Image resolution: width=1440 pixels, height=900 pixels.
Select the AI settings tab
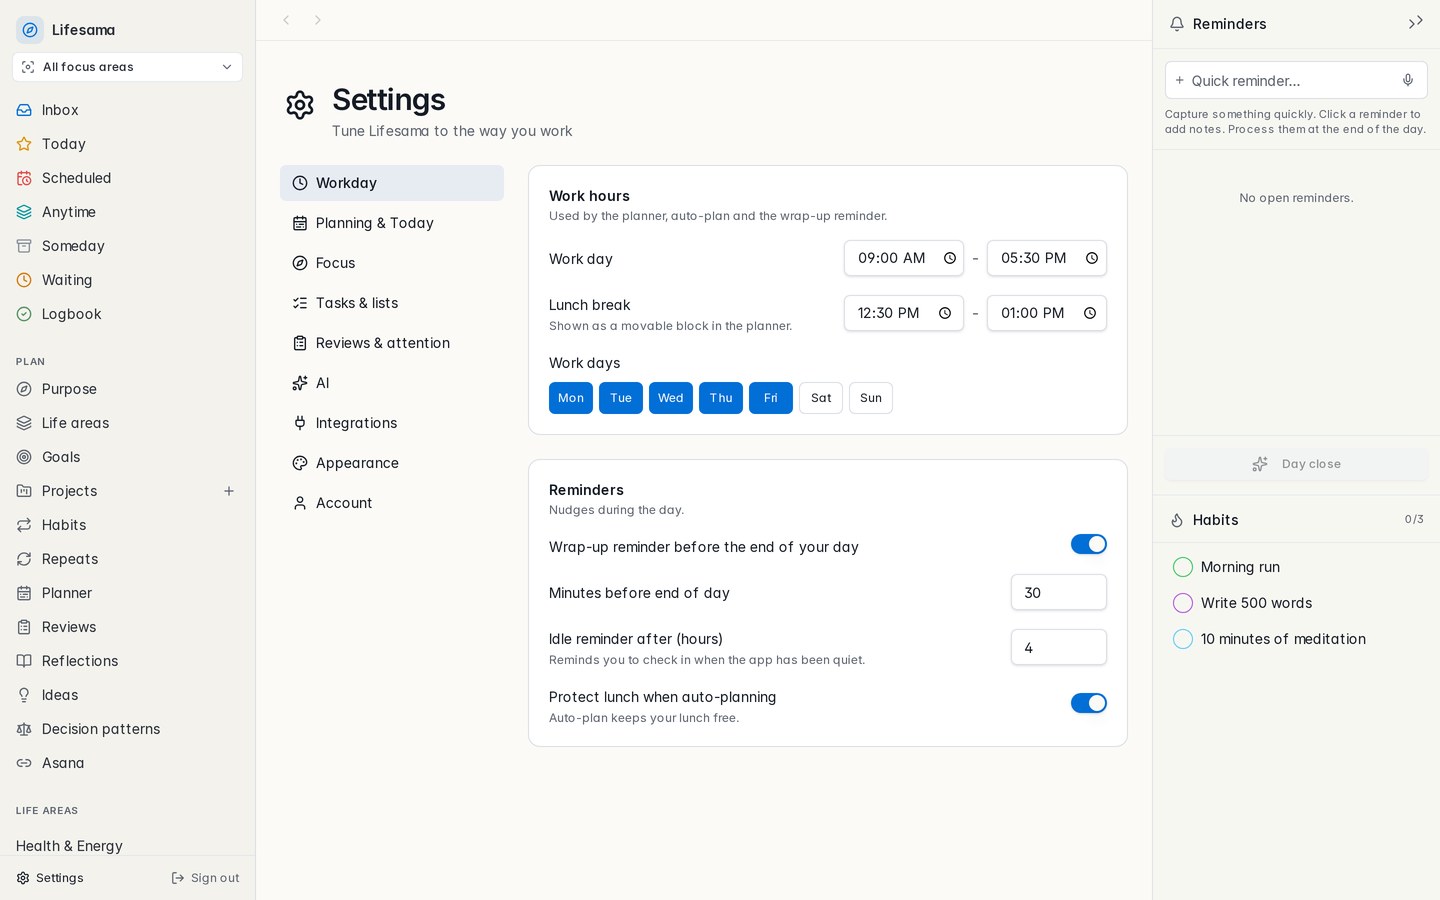pos(392,383)
